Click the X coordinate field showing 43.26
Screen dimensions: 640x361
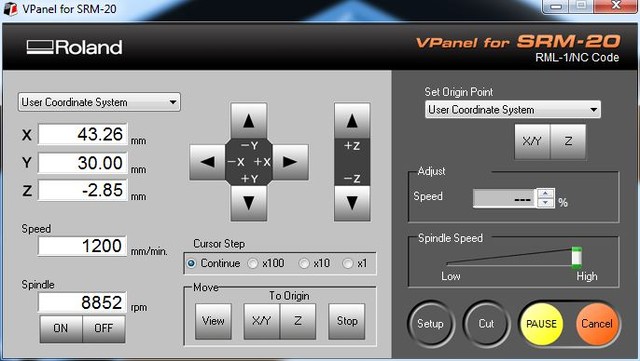83,134
